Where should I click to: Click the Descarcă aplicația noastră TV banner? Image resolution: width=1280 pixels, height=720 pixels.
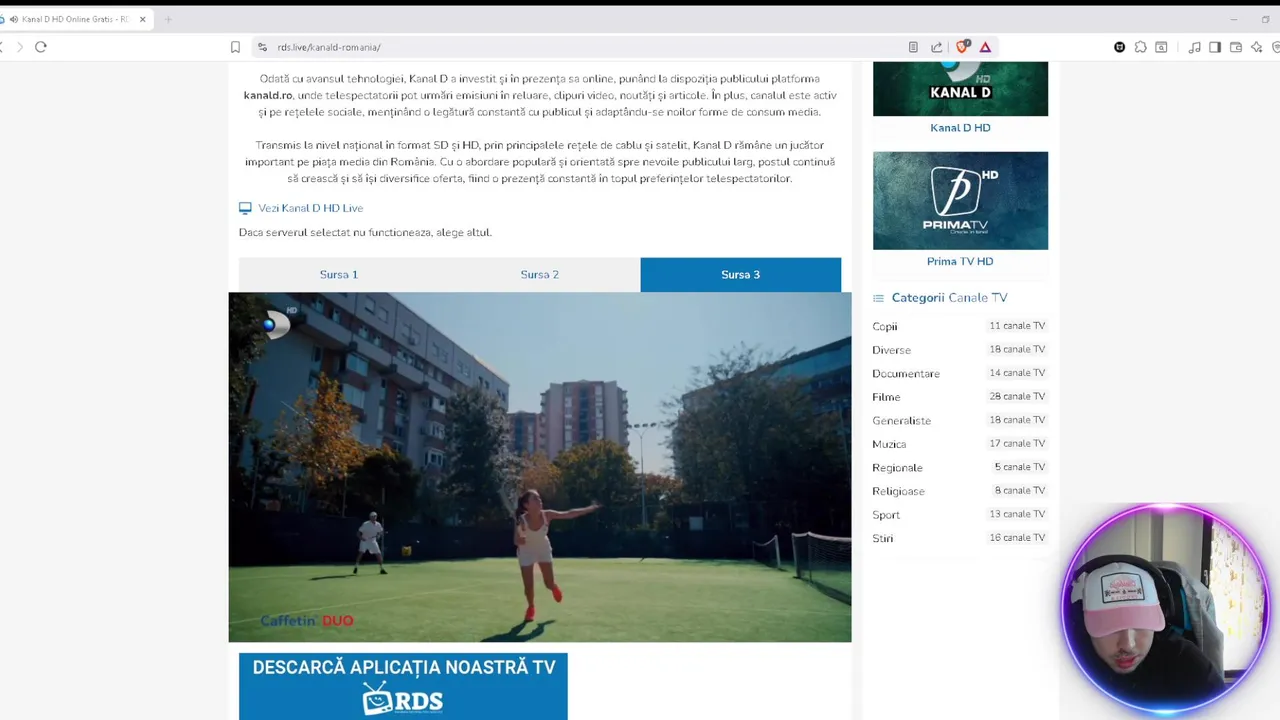pos(403,687)
